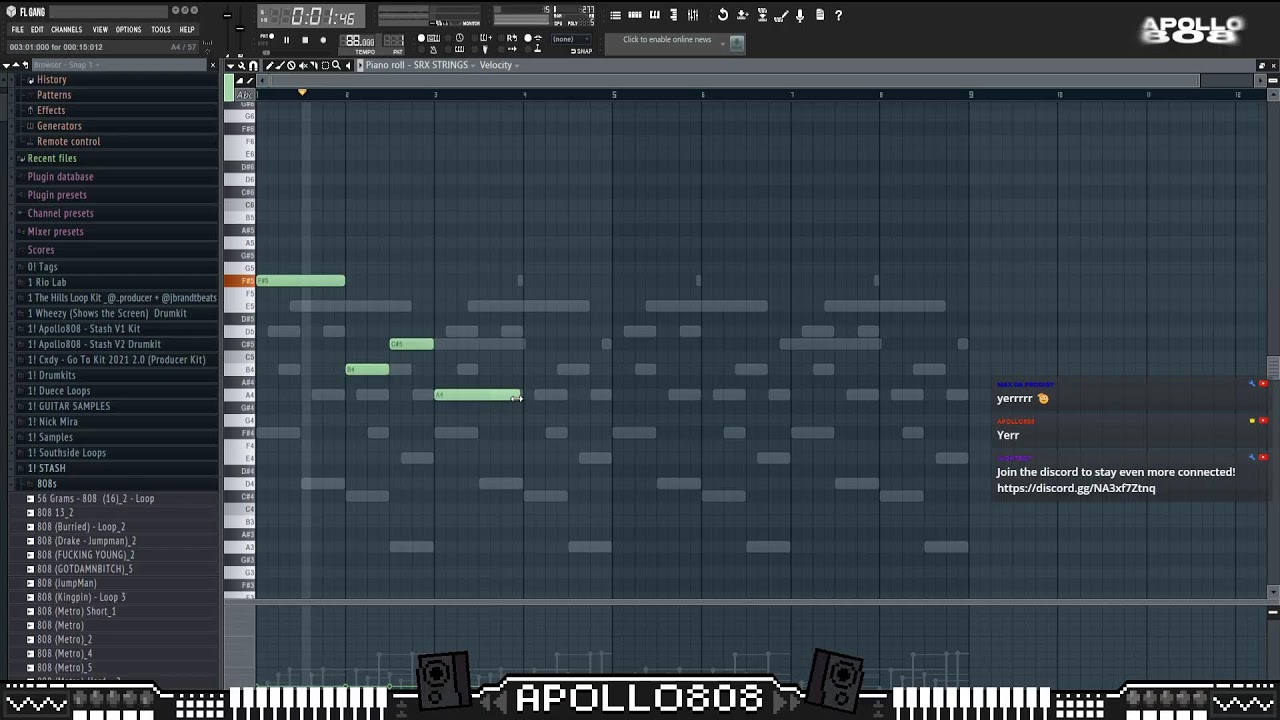Screen dimensions: 1280x720
Task: Click the one-click audio recording icon
Action: click(x=781, y=16)
